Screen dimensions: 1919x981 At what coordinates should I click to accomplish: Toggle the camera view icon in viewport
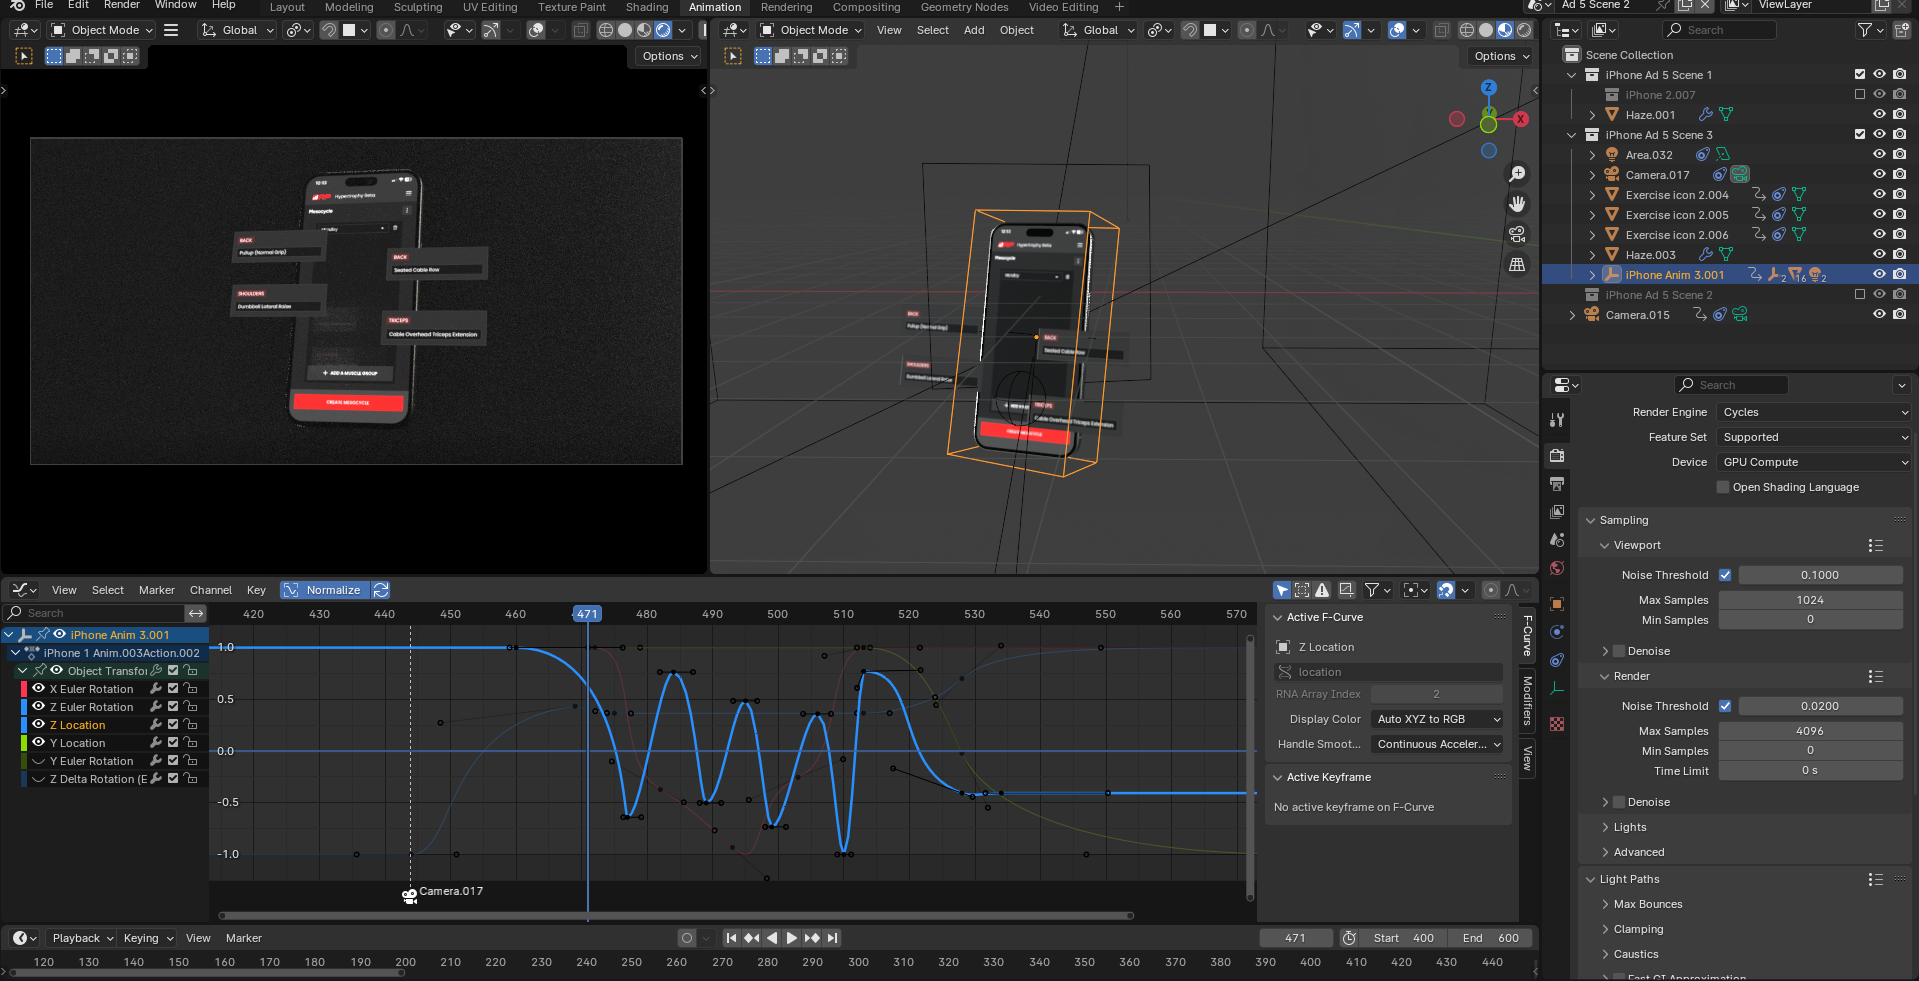click(x=1517, y=234)
